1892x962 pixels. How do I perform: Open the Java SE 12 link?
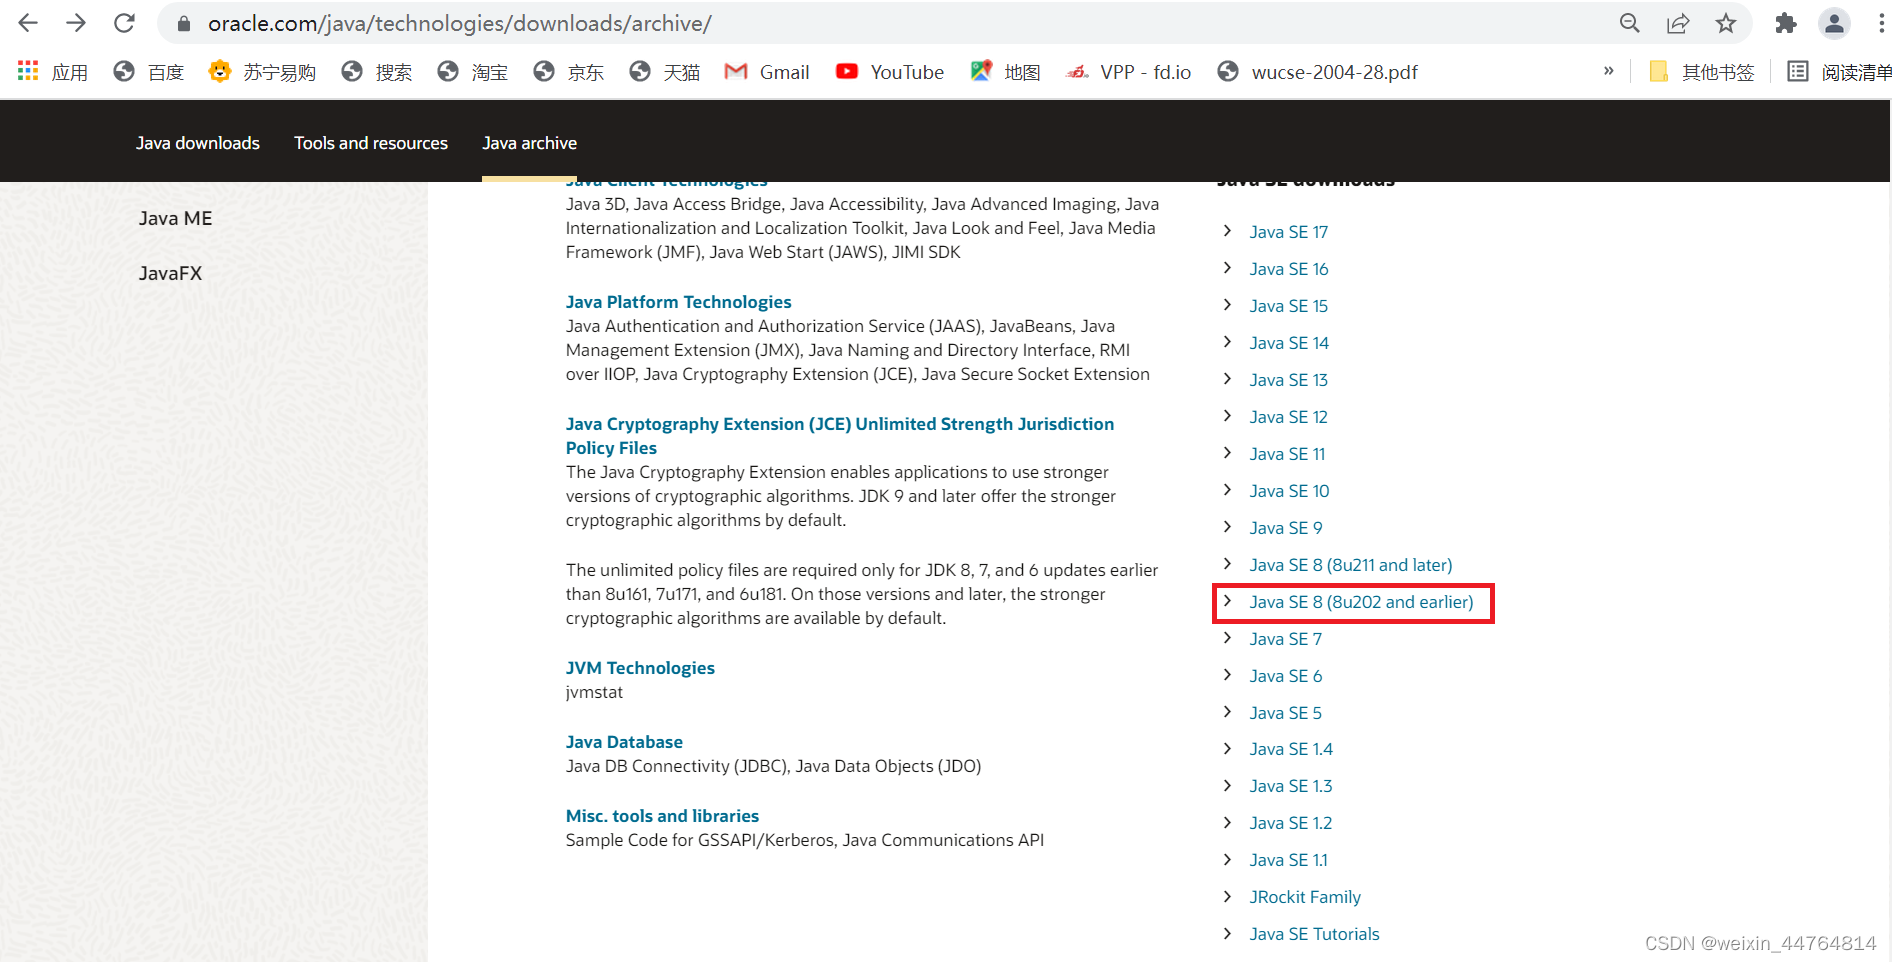(1289, 417)
